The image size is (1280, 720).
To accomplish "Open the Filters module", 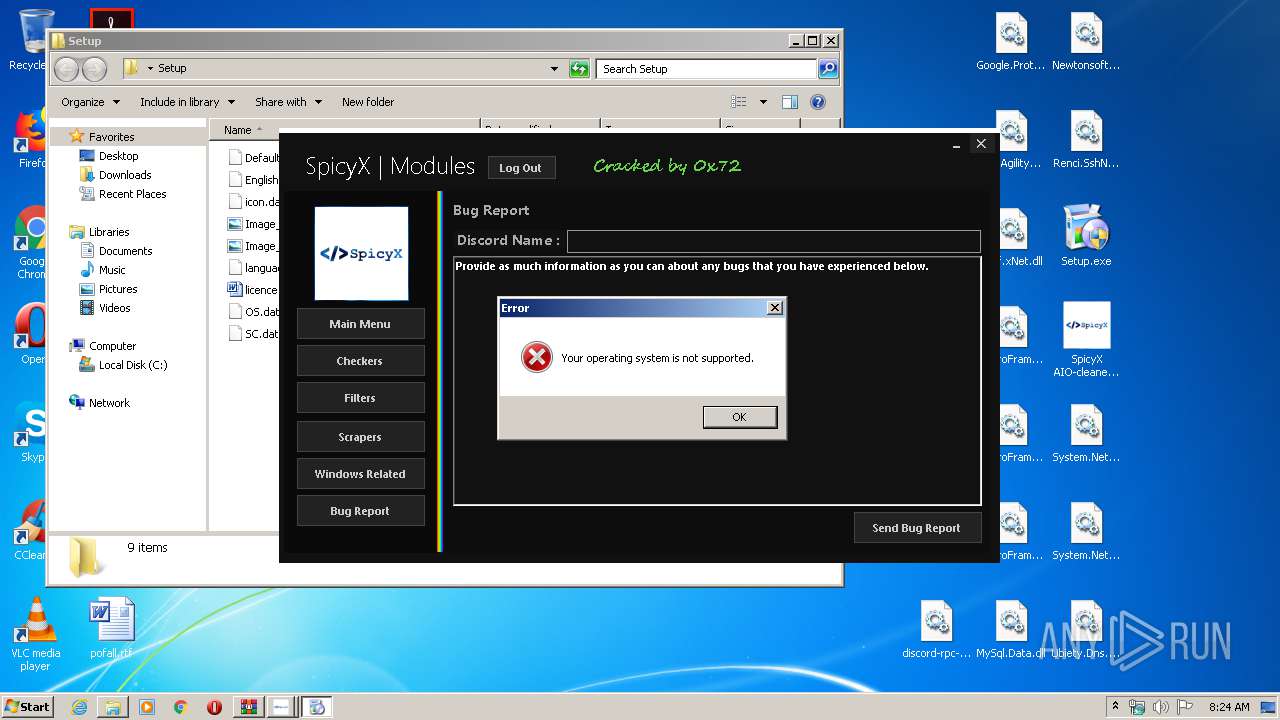I will click(360, 398).
